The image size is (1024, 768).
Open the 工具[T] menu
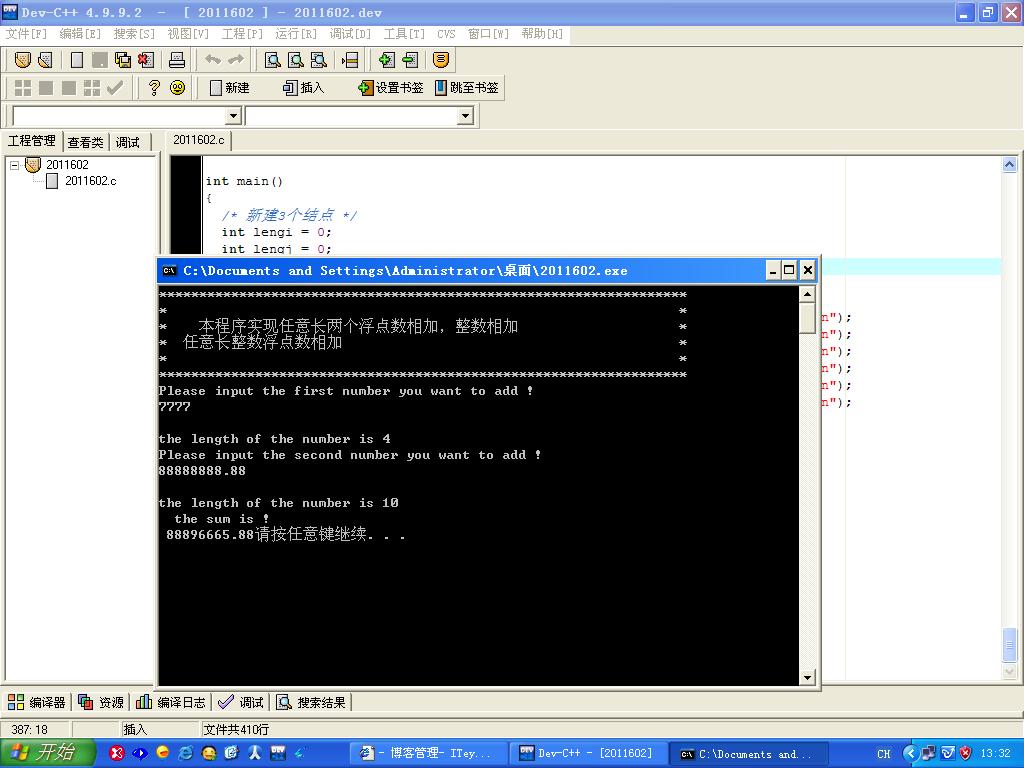404,33
